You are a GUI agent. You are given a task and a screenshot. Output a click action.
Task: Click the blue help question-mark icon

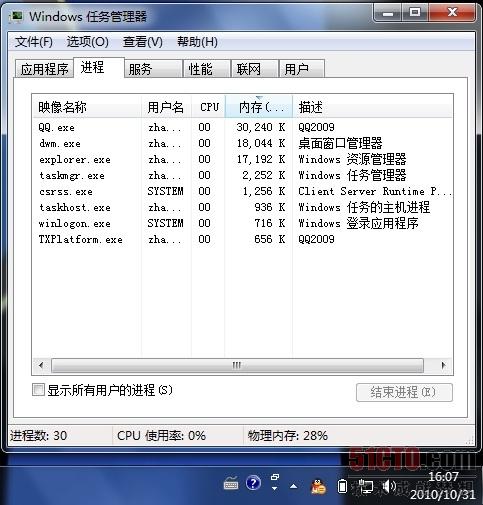pyautogui.click(x=253, y=483)
